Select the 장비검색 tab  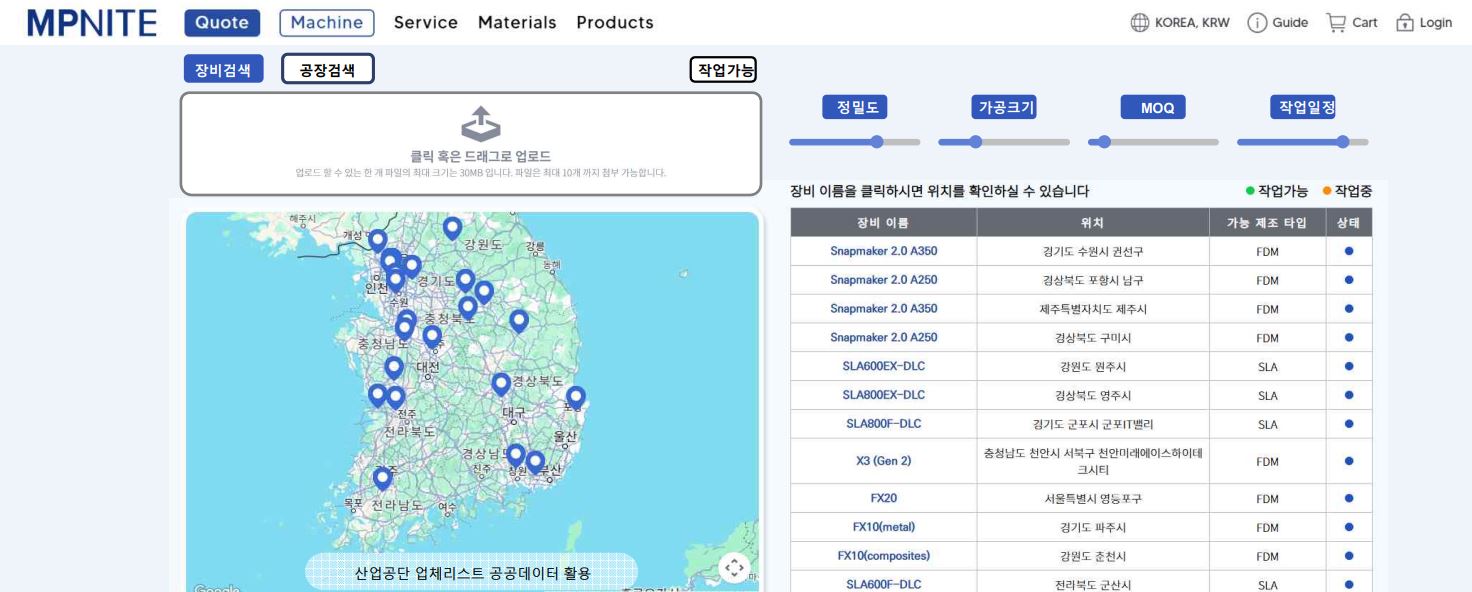[x=224, y=69]
